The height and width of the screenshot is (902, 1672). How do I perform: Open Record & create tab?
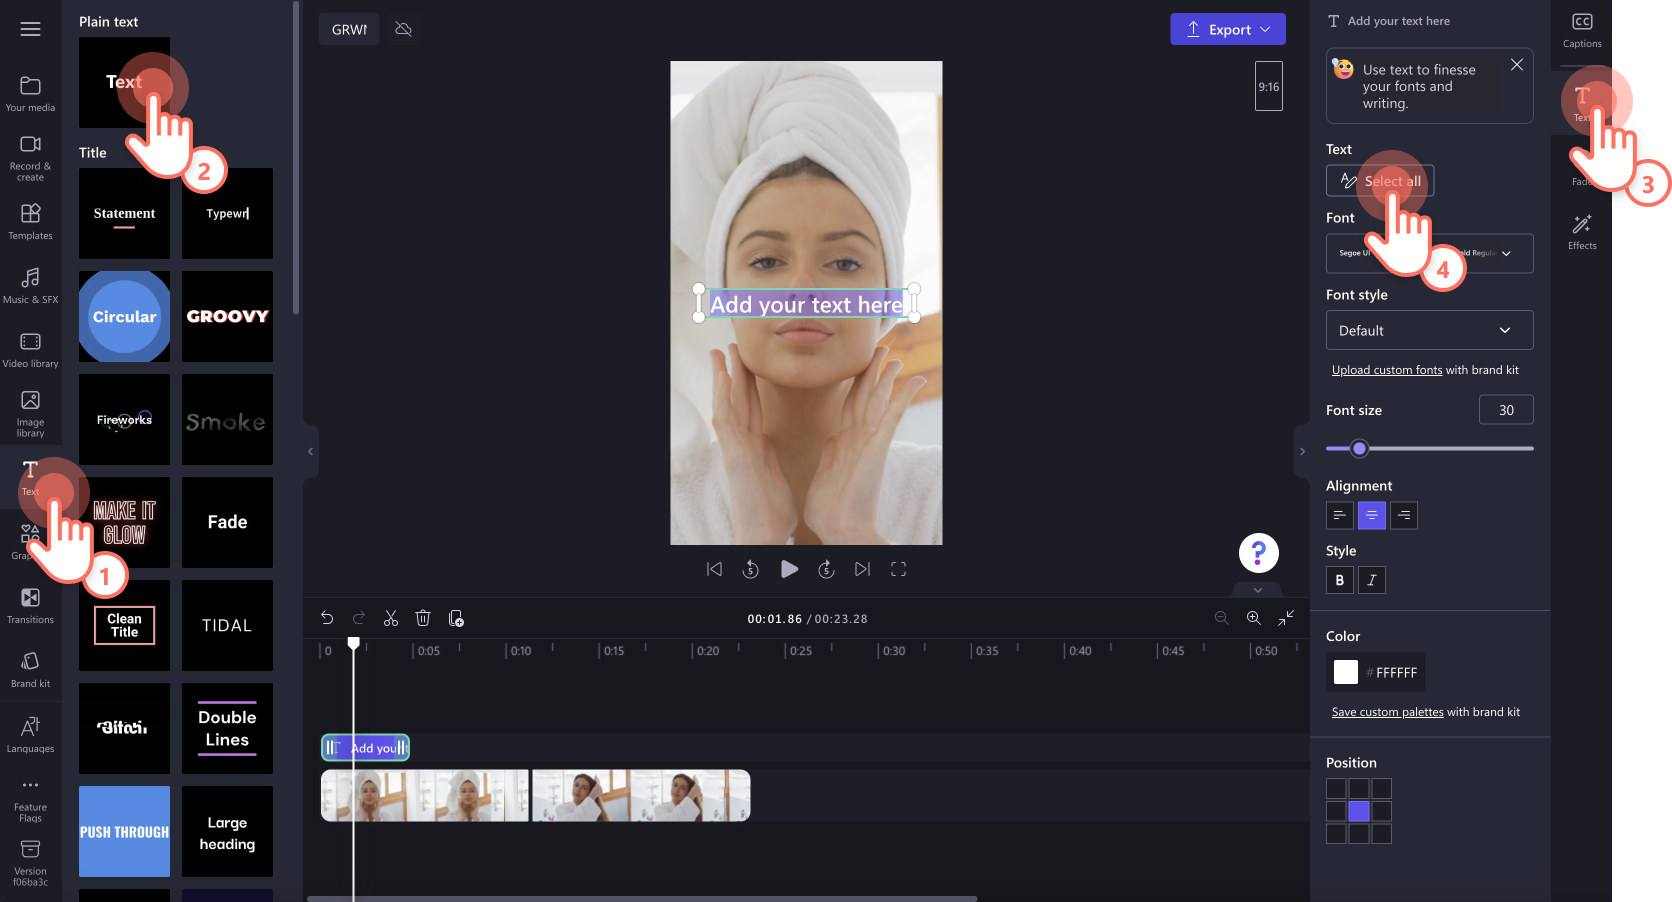point(30,158)
